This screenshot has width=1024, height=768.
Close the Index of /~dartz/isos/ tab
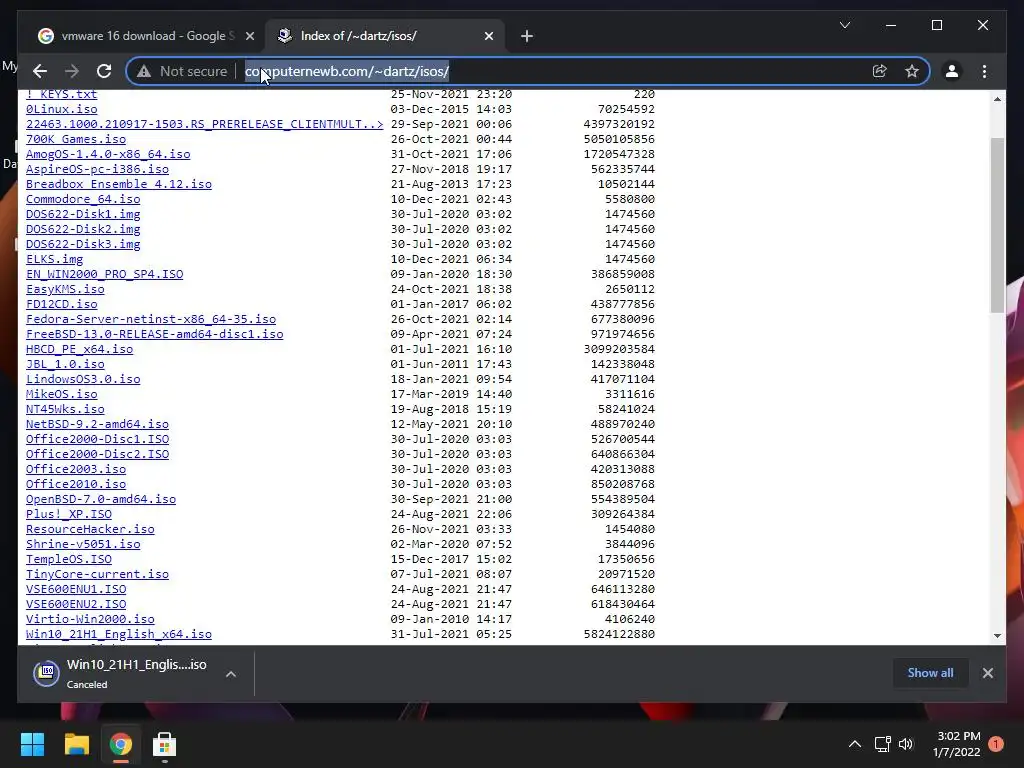(488, 36)
